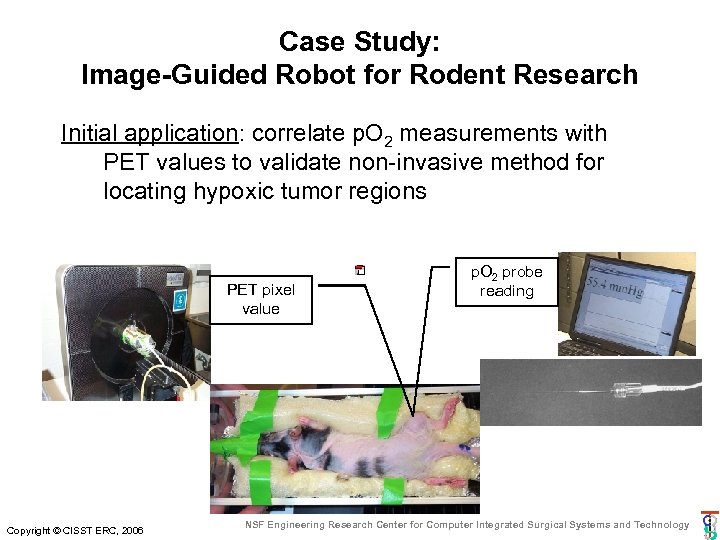
Task: Click the "Case Study:" title line
Action: coord(360,41)
